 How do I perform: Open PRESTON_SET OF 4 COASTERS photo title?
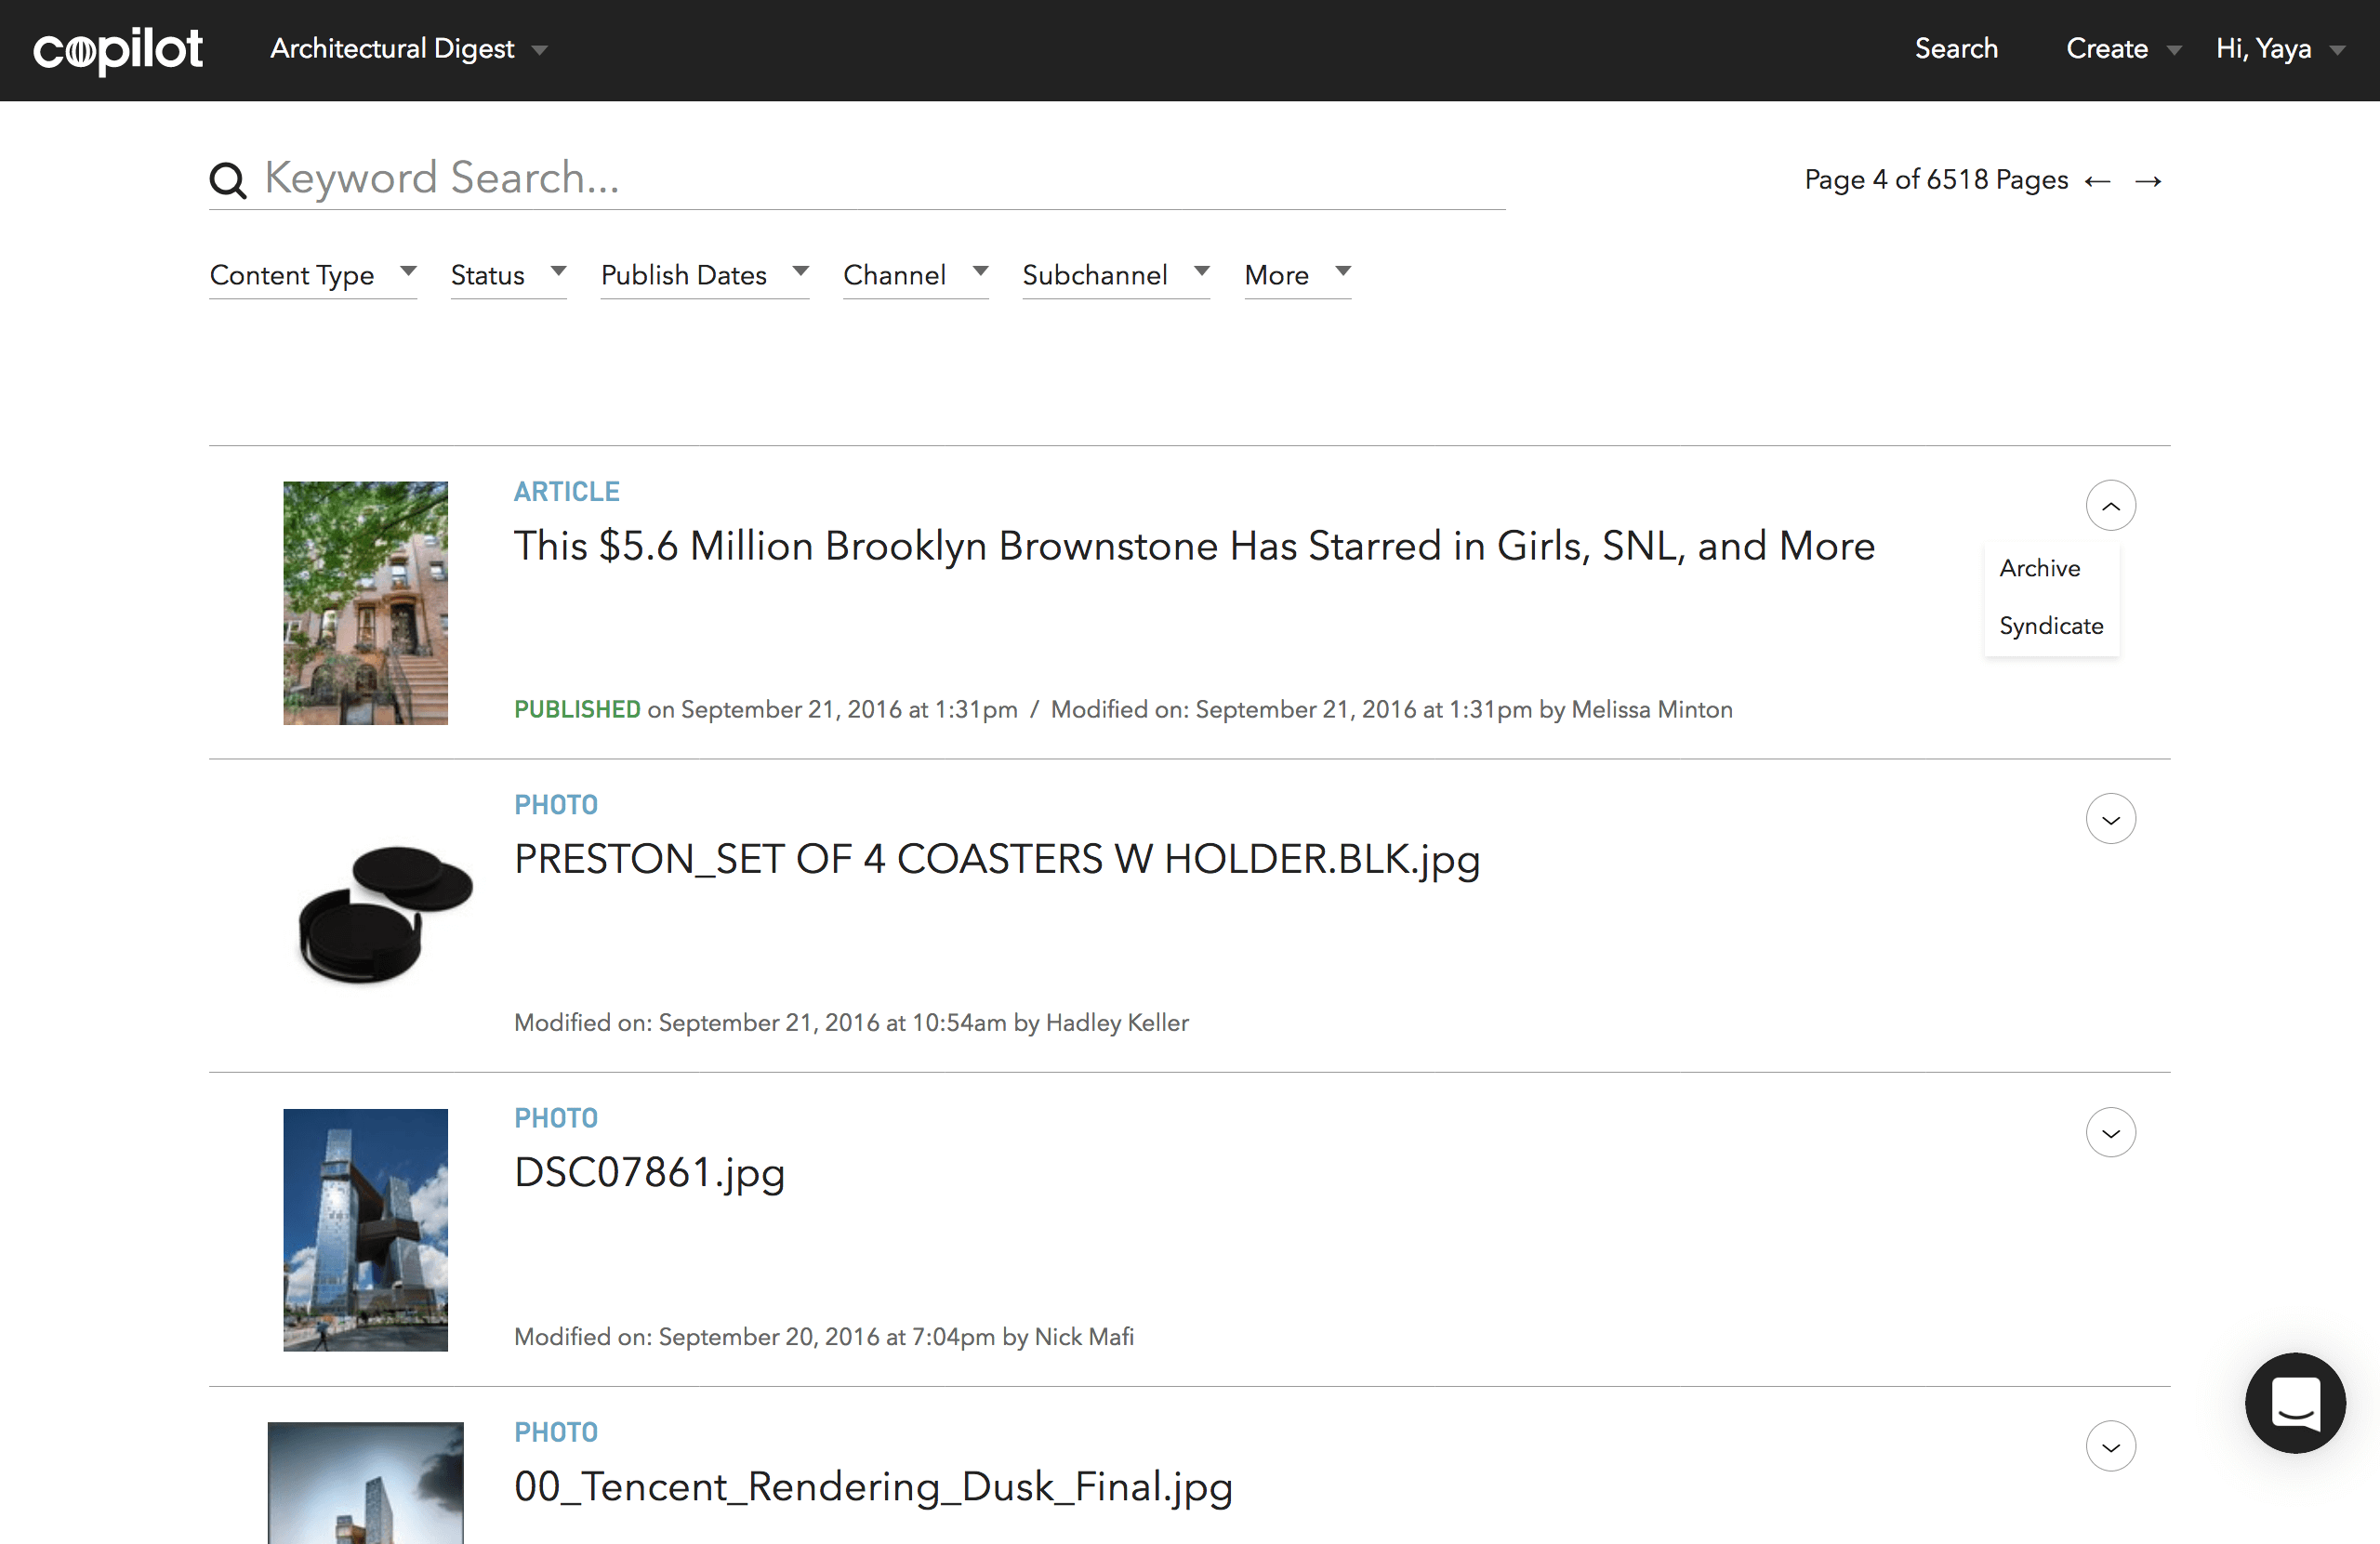point(997,860)
